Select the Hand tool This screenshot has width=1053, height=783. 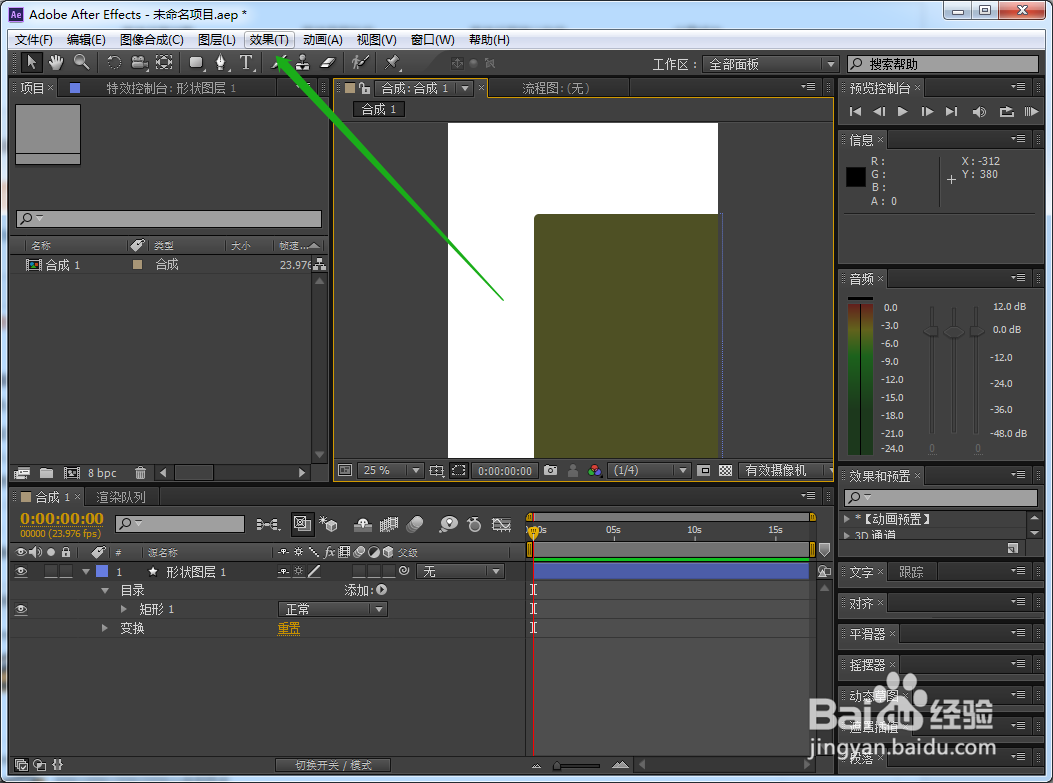pyautogui.click(x=56, y=63)
